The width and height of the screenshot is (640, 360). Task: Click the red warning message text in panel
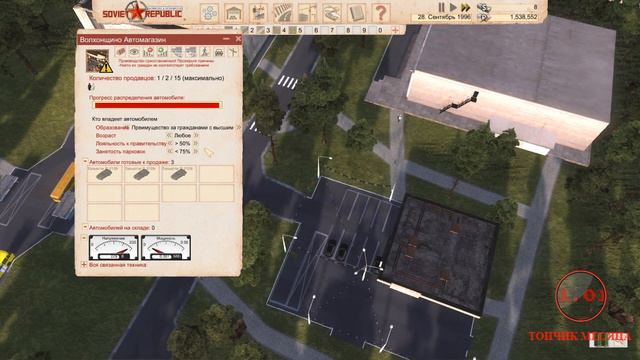tap(166, 62)
